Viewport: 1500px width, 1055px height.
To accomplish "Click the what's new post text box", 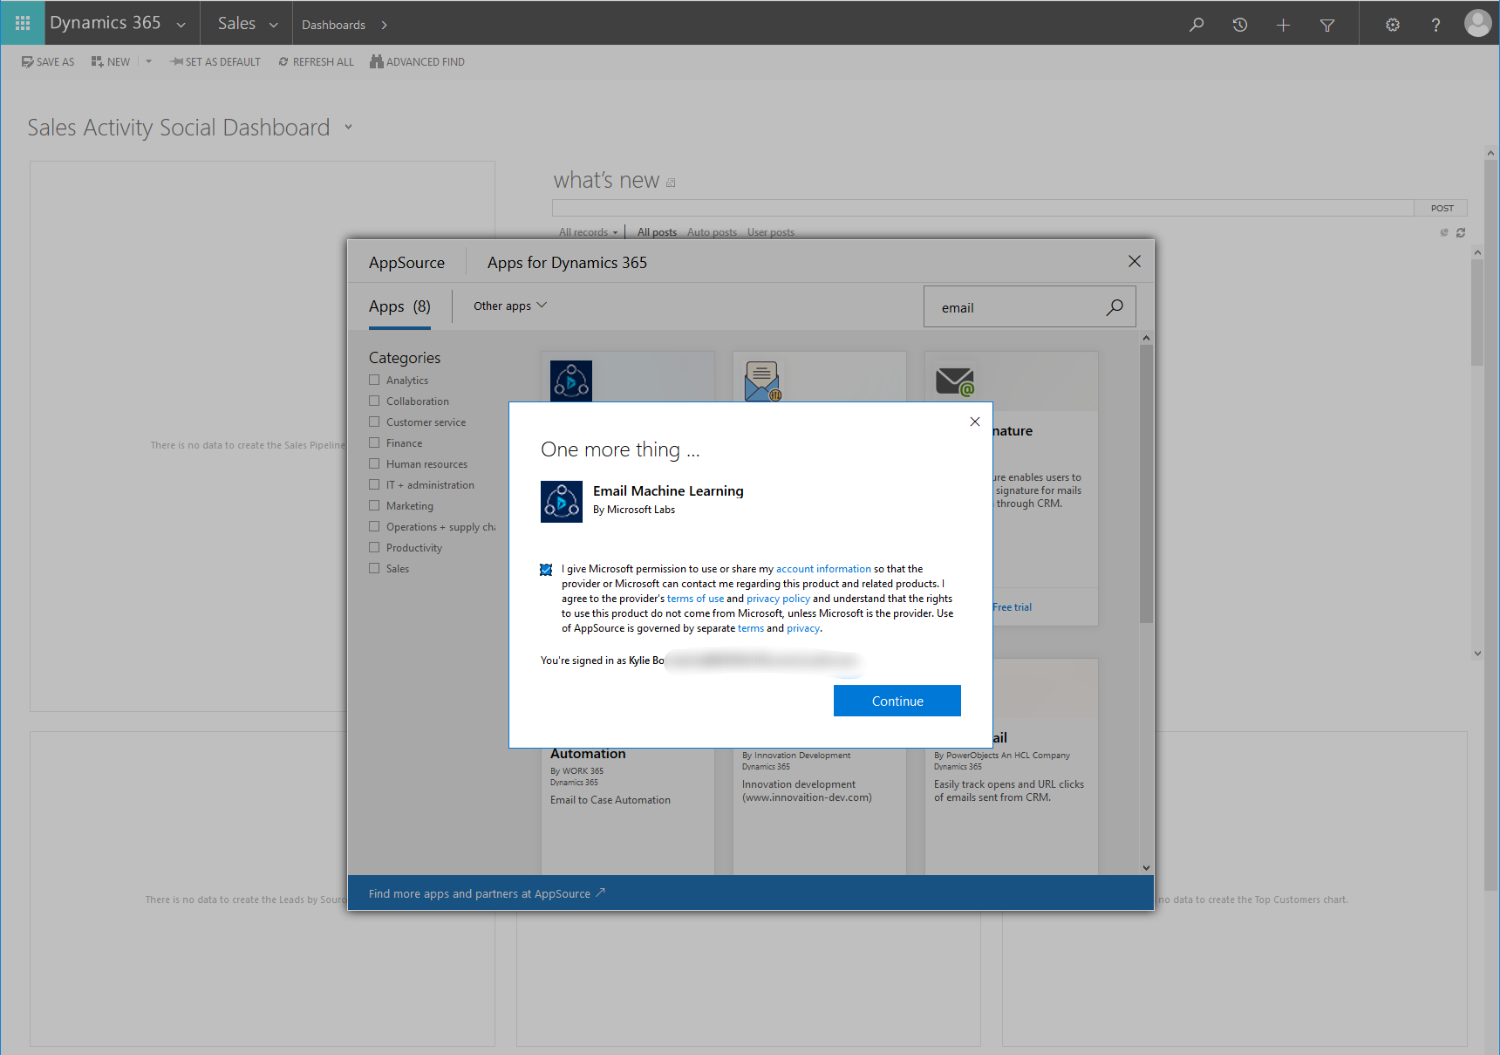I will pyautogui.click(x=983, y=208).
